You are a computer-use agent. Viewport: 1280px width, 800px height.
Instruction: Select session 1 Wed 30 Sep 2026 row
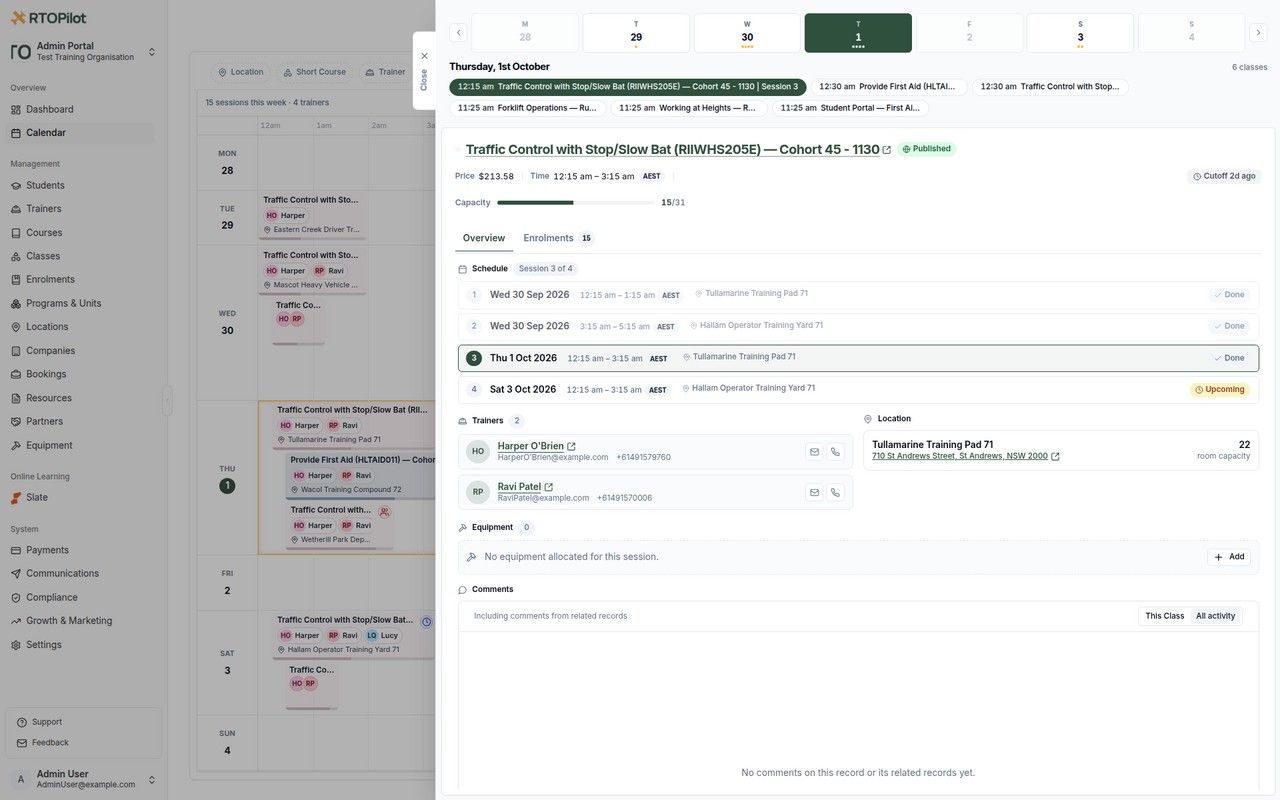coord(858,295)
